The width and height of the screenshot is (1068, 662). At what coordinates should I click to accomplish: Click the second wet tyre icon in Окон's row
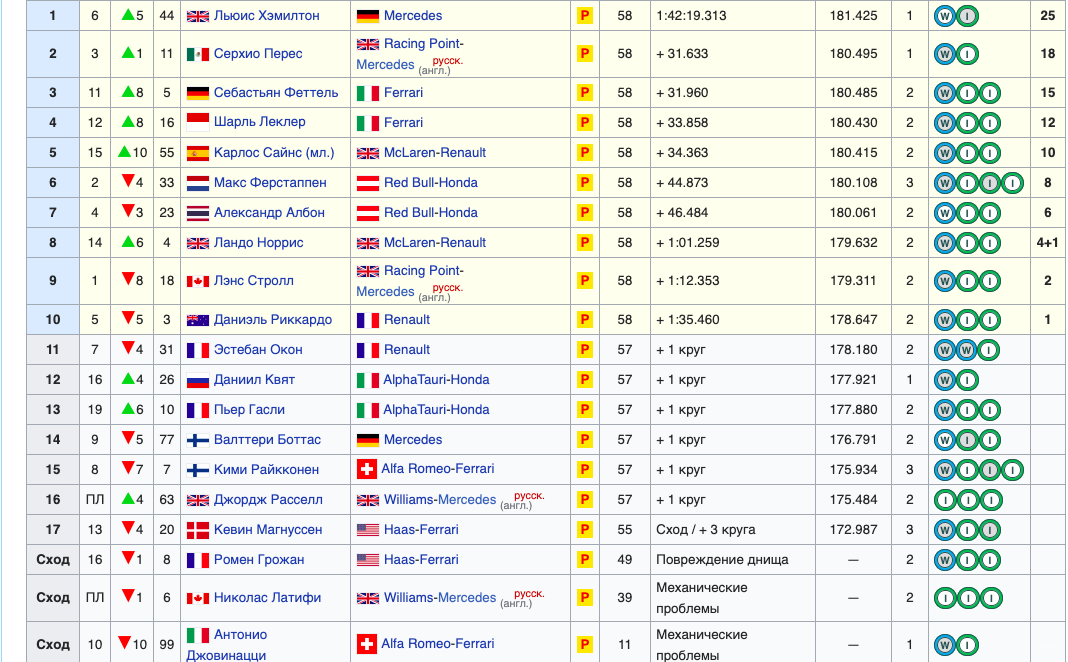click(x=967, y=350)
